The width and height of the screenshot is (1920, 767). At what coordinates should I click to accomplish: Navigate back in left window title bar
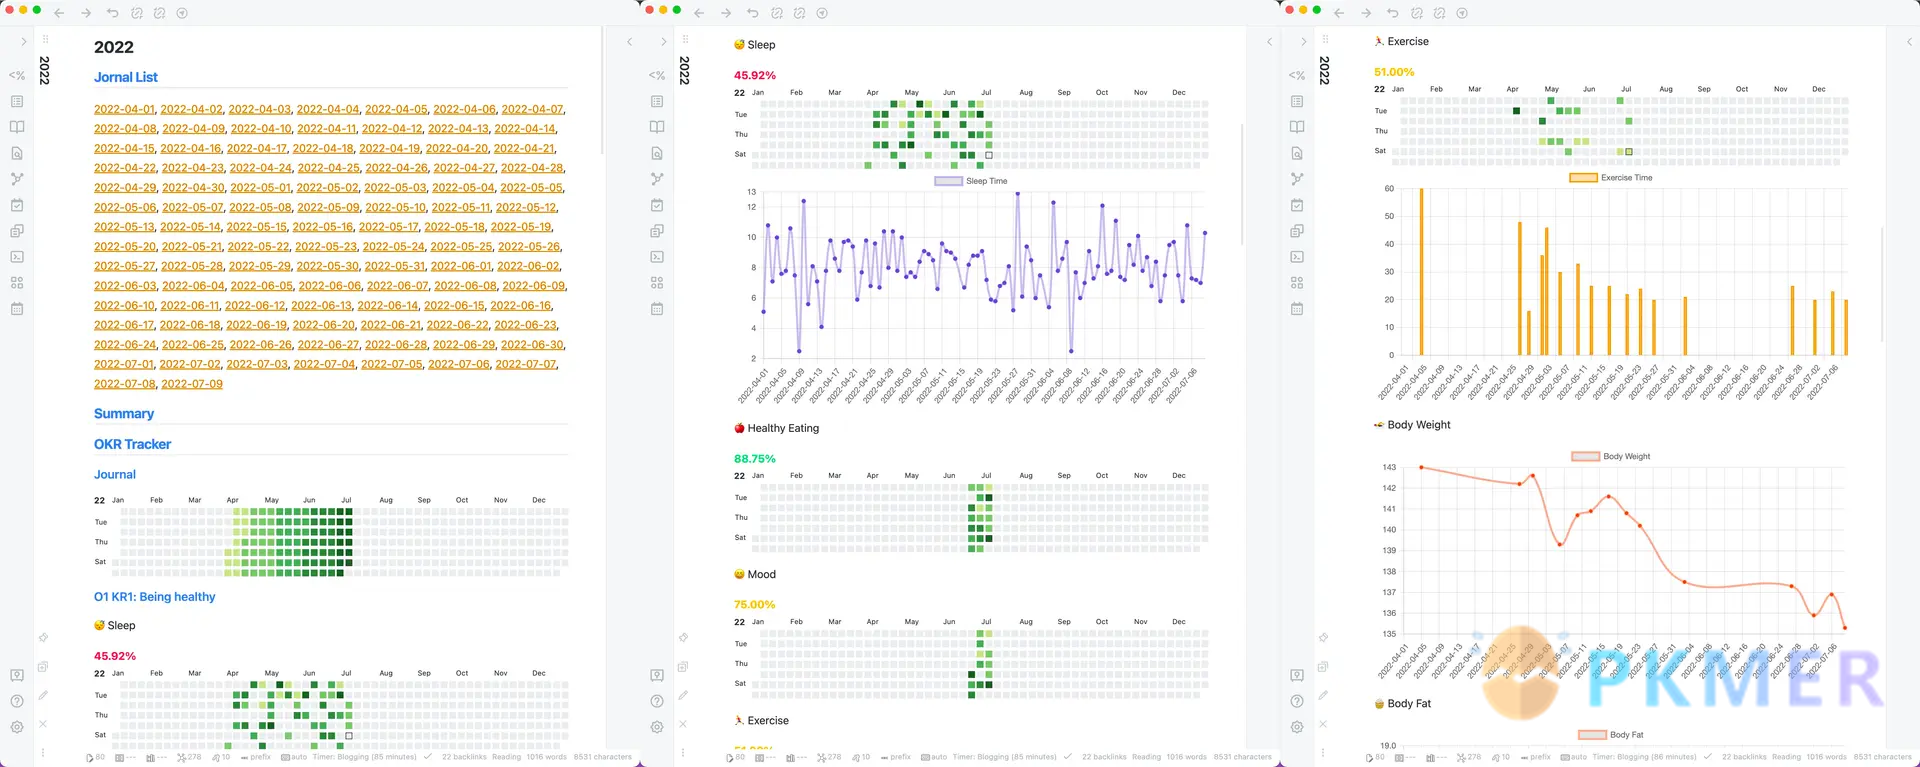[x=59, y=13]
